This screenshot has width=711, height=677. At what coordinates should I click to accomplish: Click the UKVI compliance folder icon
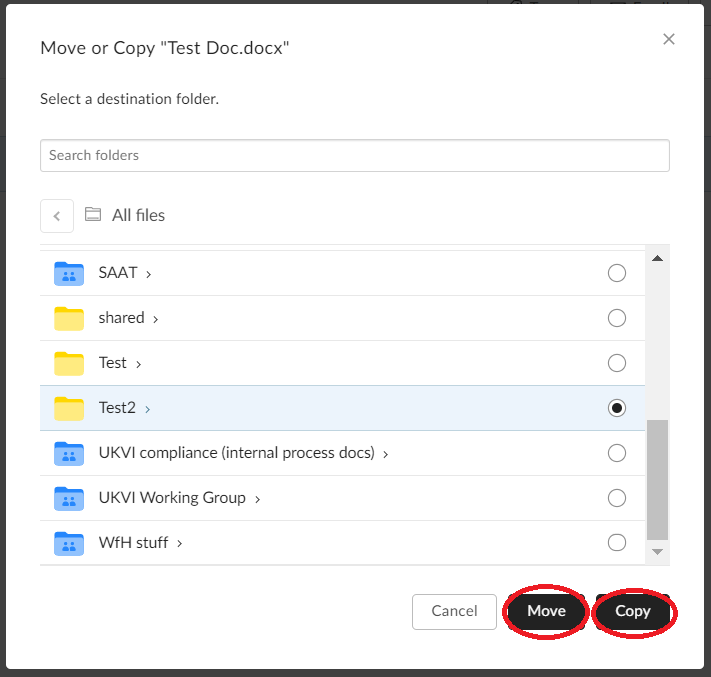(x=69, y=453)
